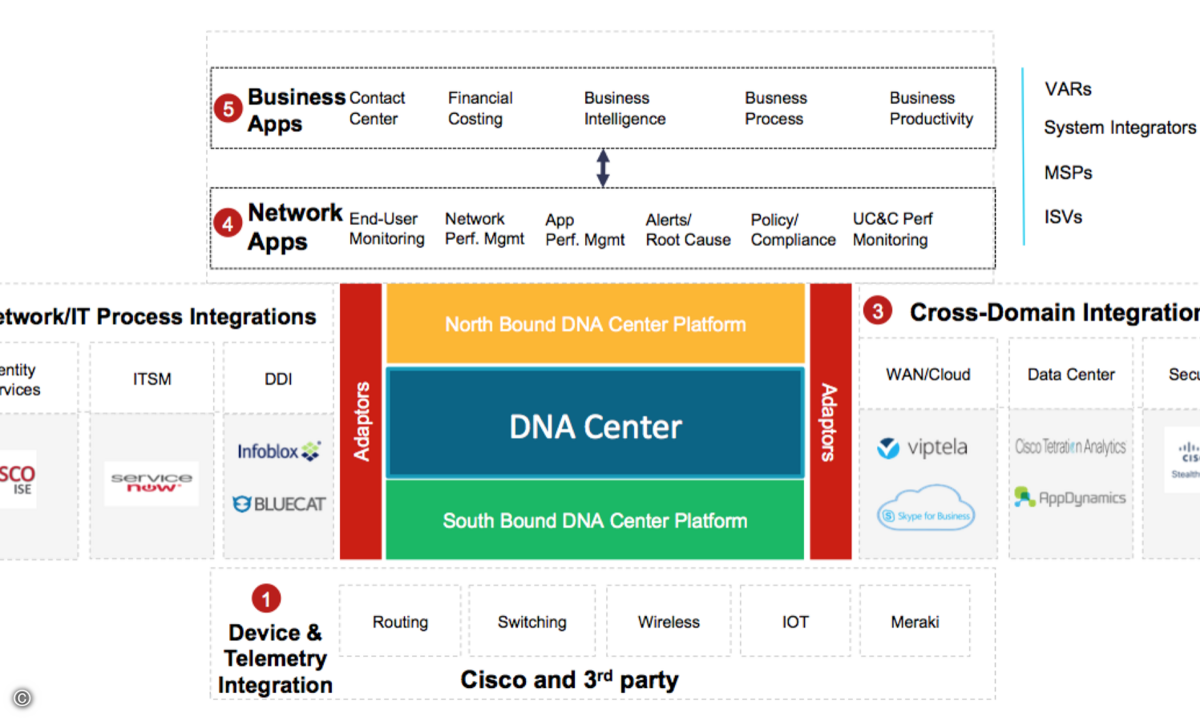
Task: Select the Switching box
Action: [x=532, y=622]
